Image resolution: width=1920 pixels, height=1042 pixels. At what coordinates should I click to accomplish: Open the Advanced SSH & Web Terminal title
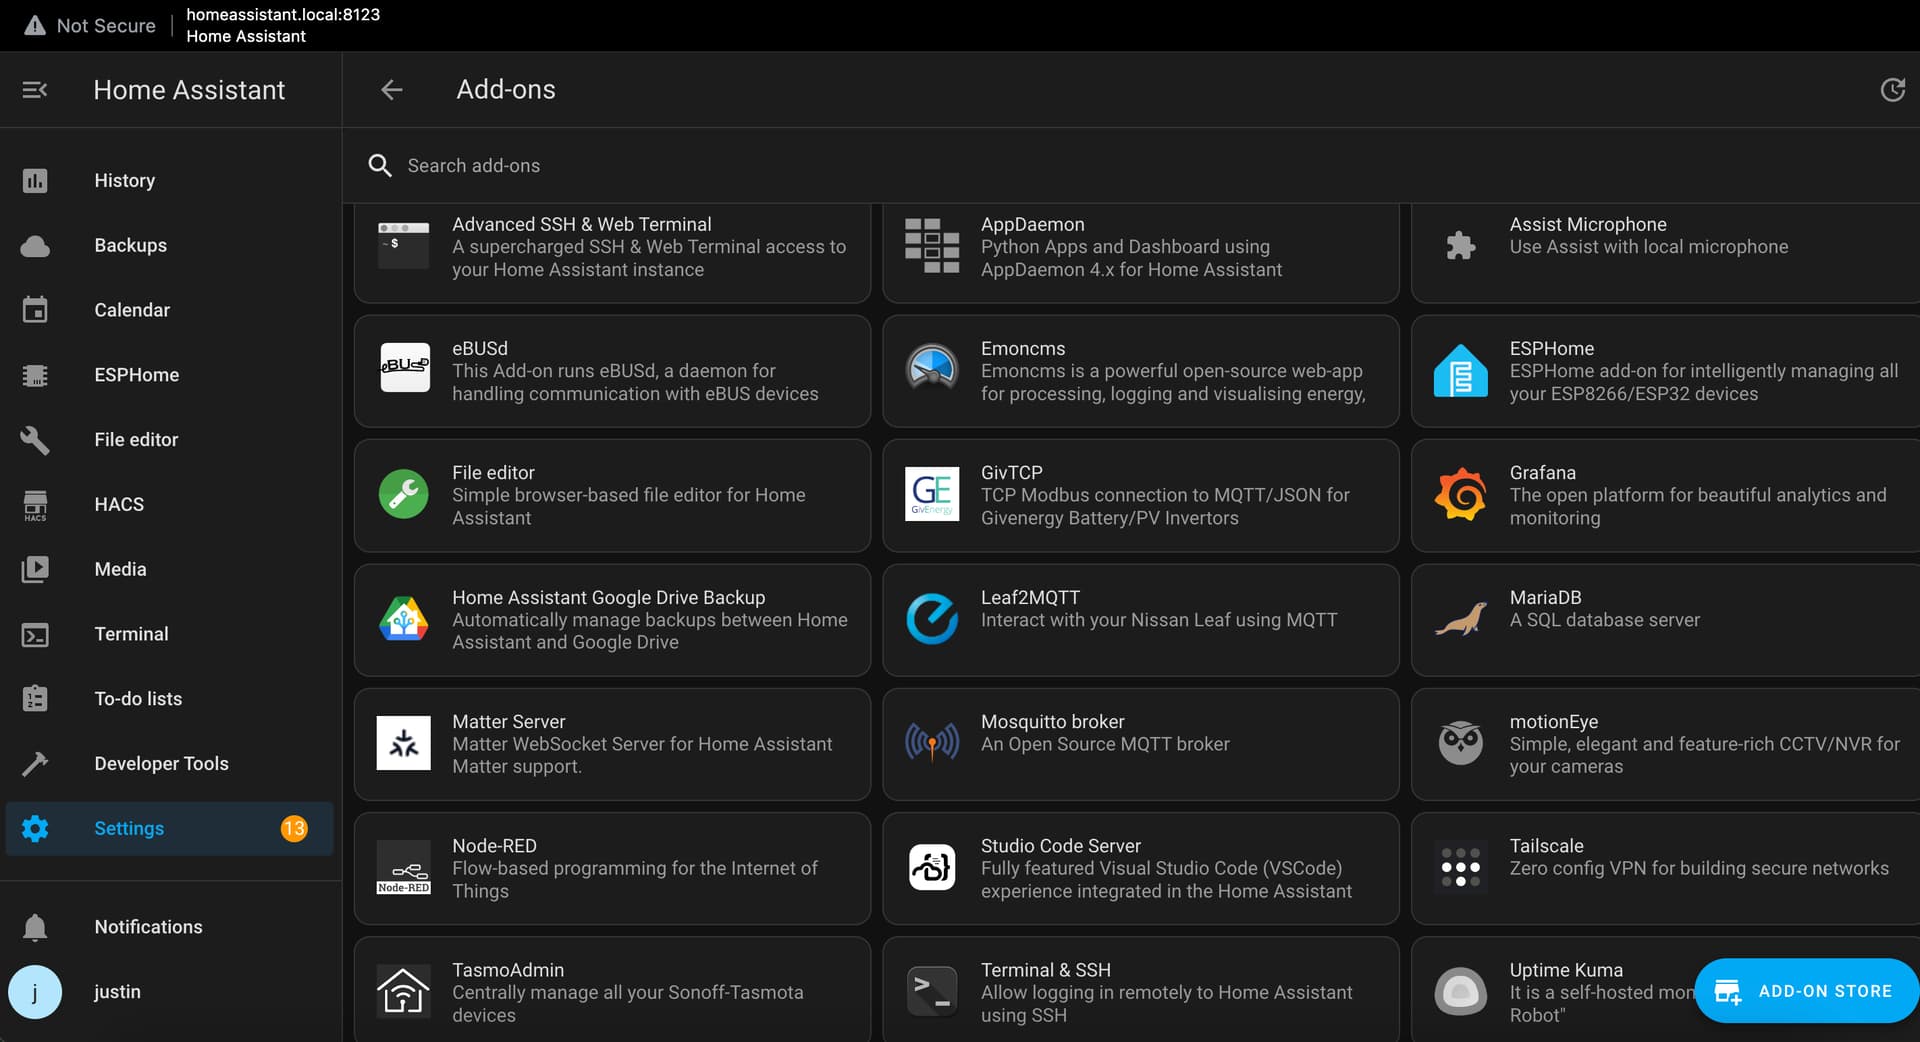pyautogui.click(x=582, y=224)
